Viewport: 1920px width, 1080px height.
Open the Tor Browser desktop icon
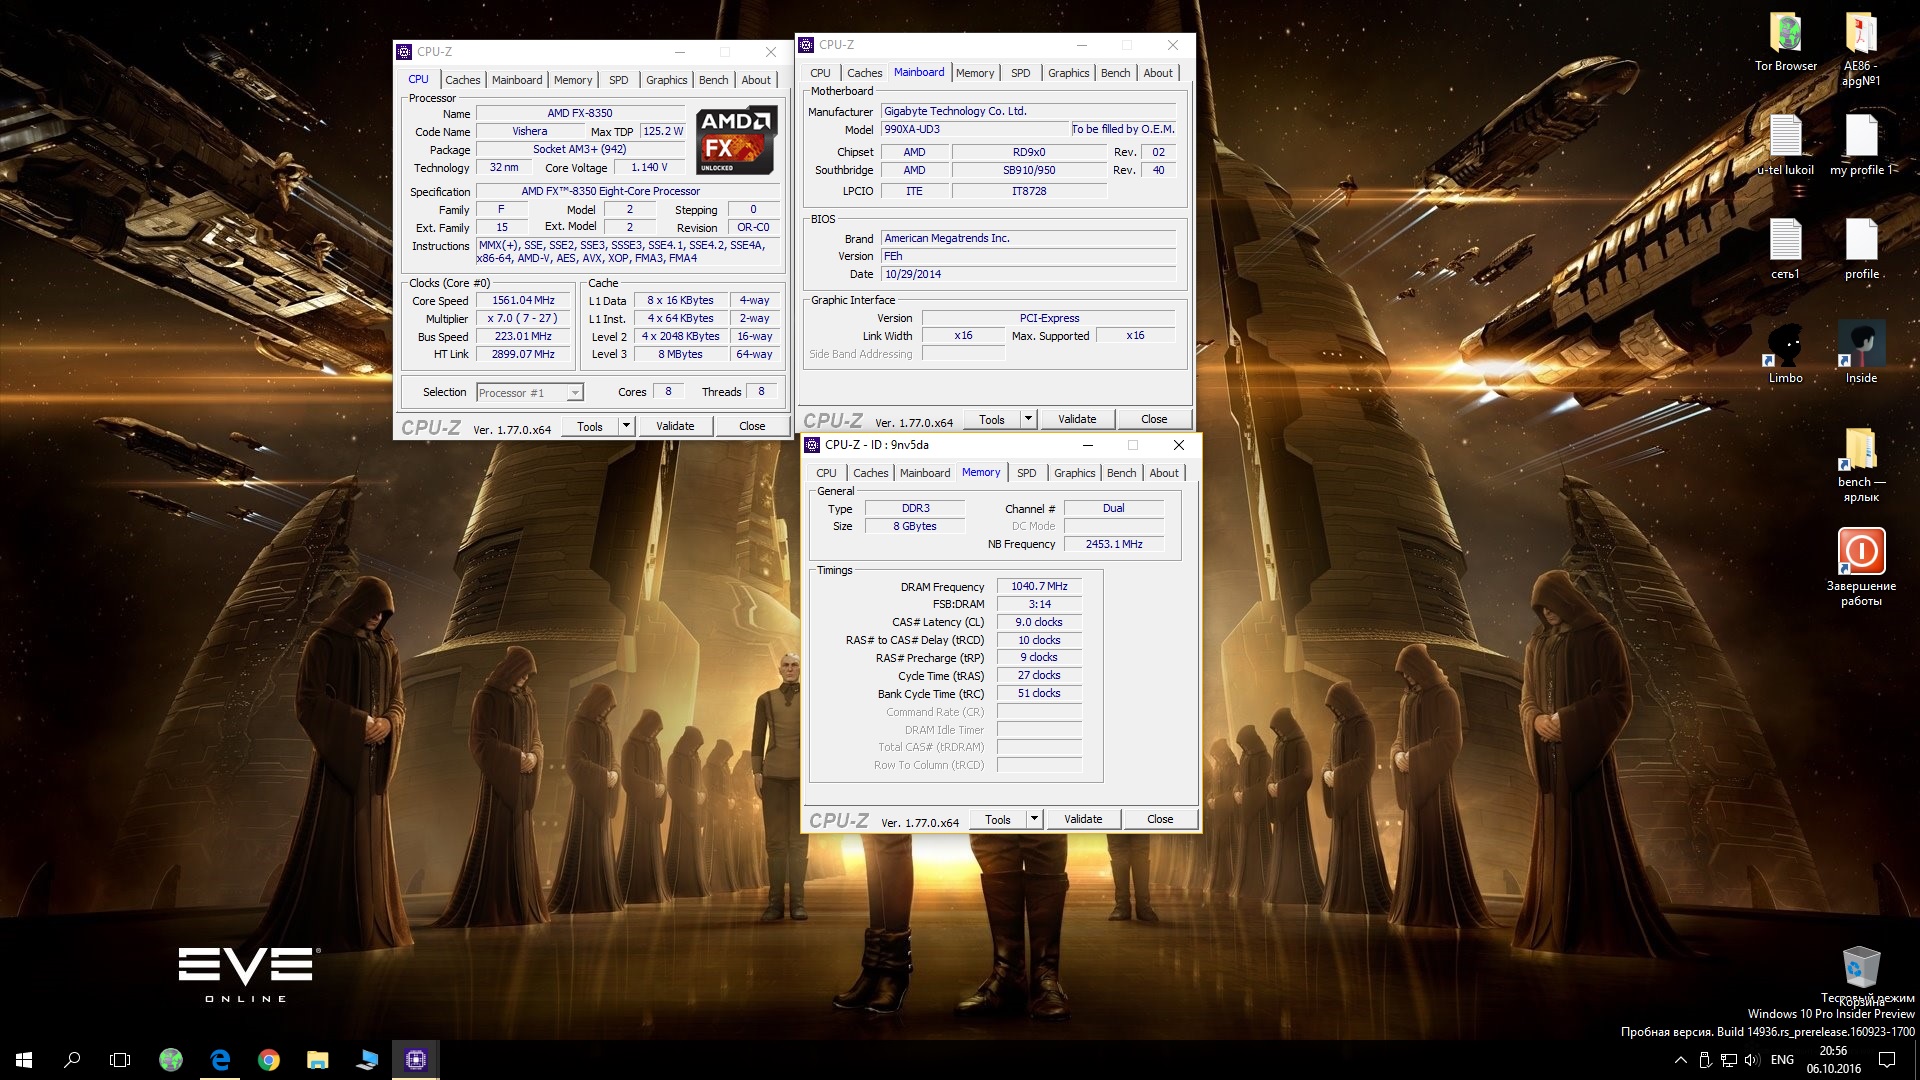click(x=1785, y=42)
